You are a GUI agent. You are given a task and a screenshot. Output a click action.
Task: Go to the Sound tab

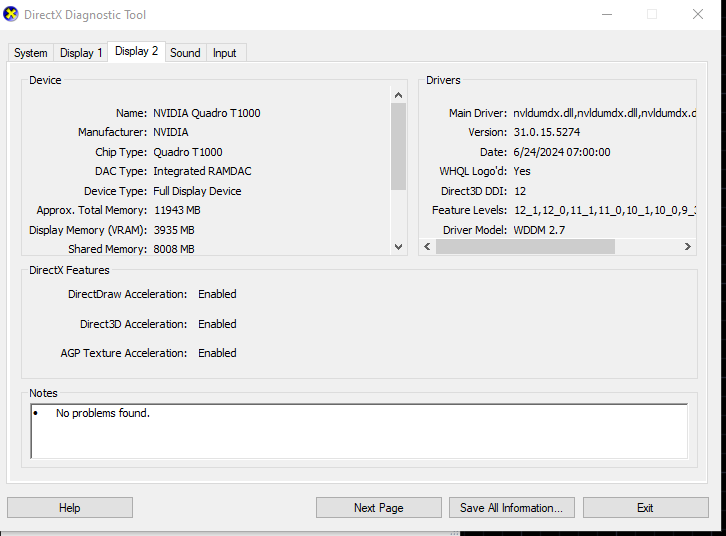click(185, 53)
